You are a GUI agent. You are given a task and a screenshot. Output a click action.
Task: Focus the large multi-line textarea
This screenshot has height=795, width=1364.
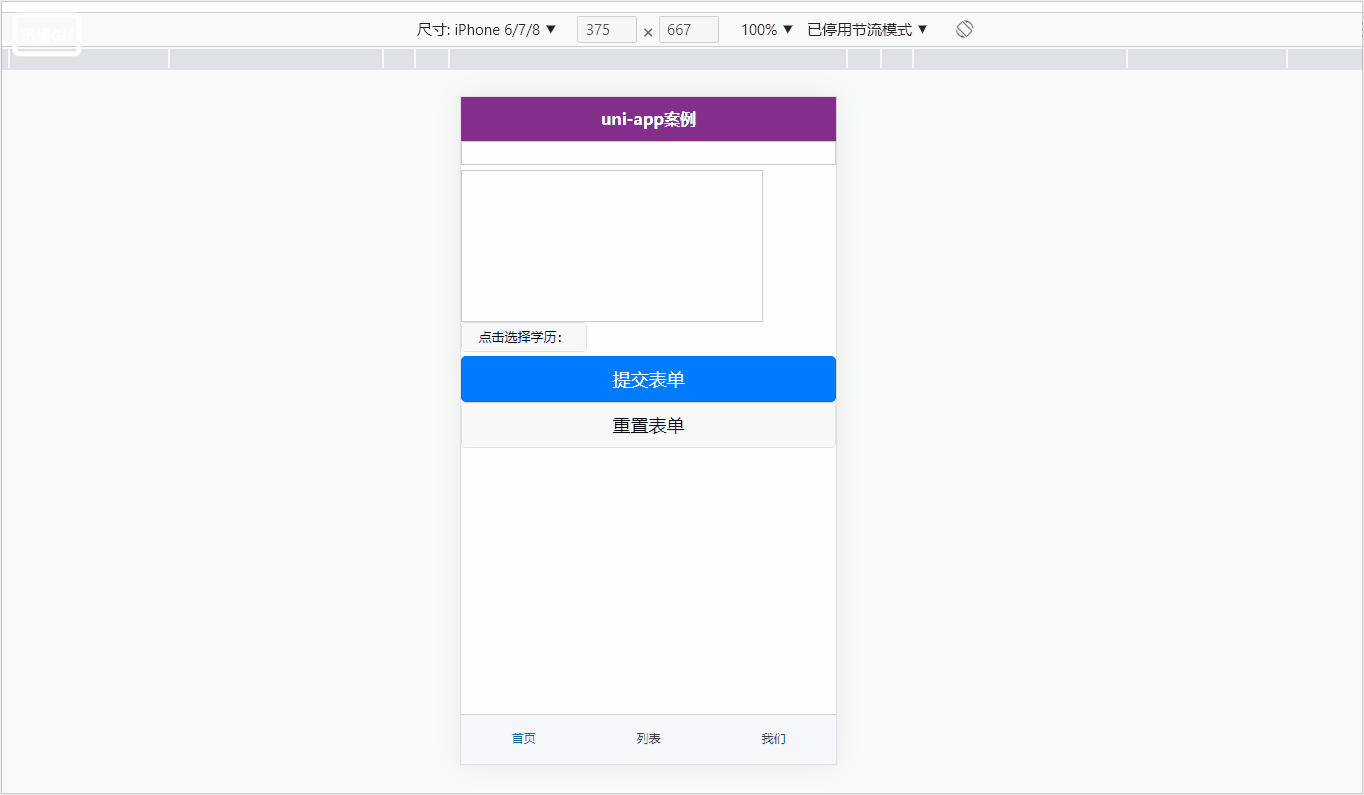click(x=612, y=246)
